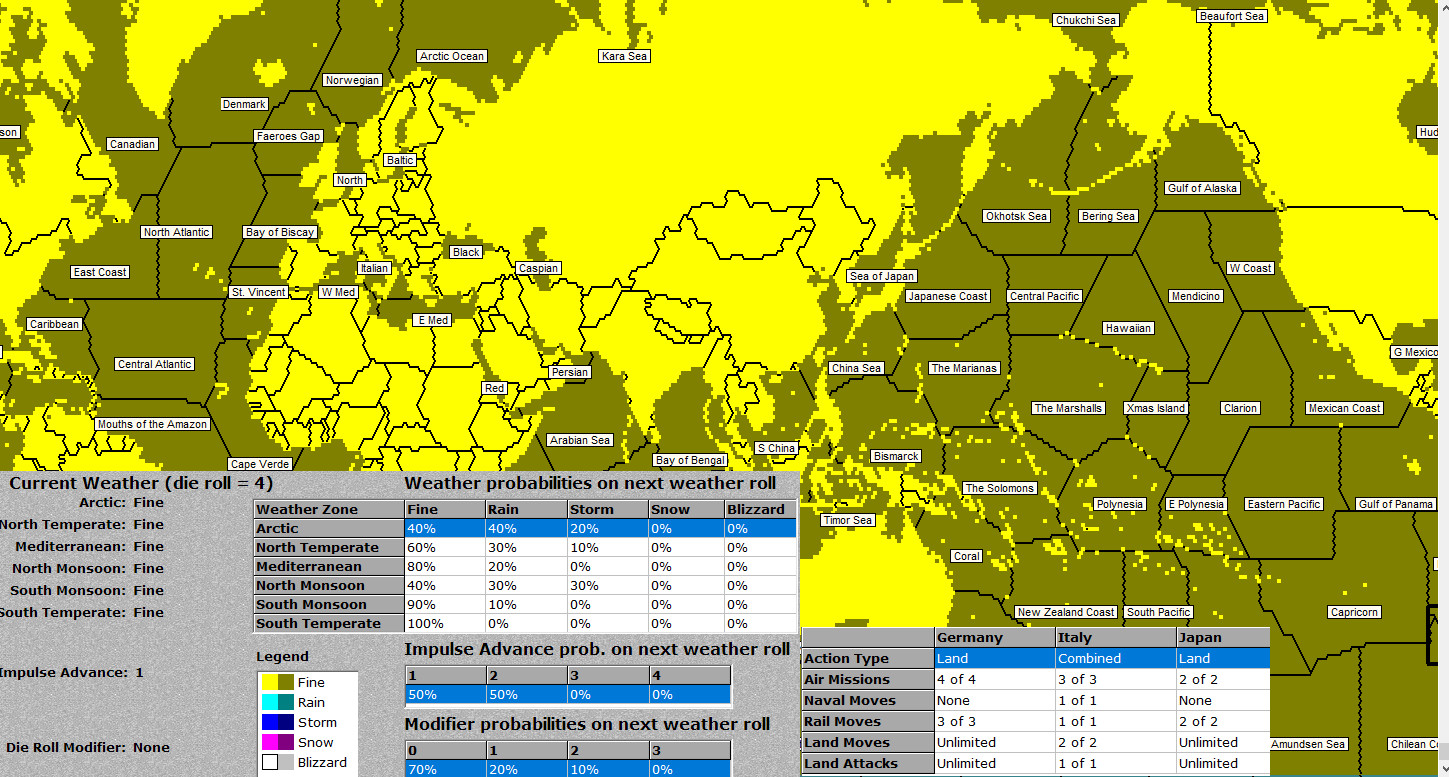Select the Coral sea label

(967, 556)
